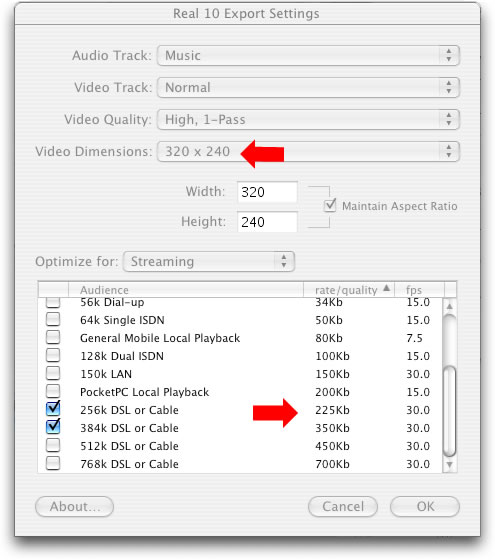This screenshot has height=560, width=495.
Task: Select the 225Kb rate cell
Action: tap(332, 410)
